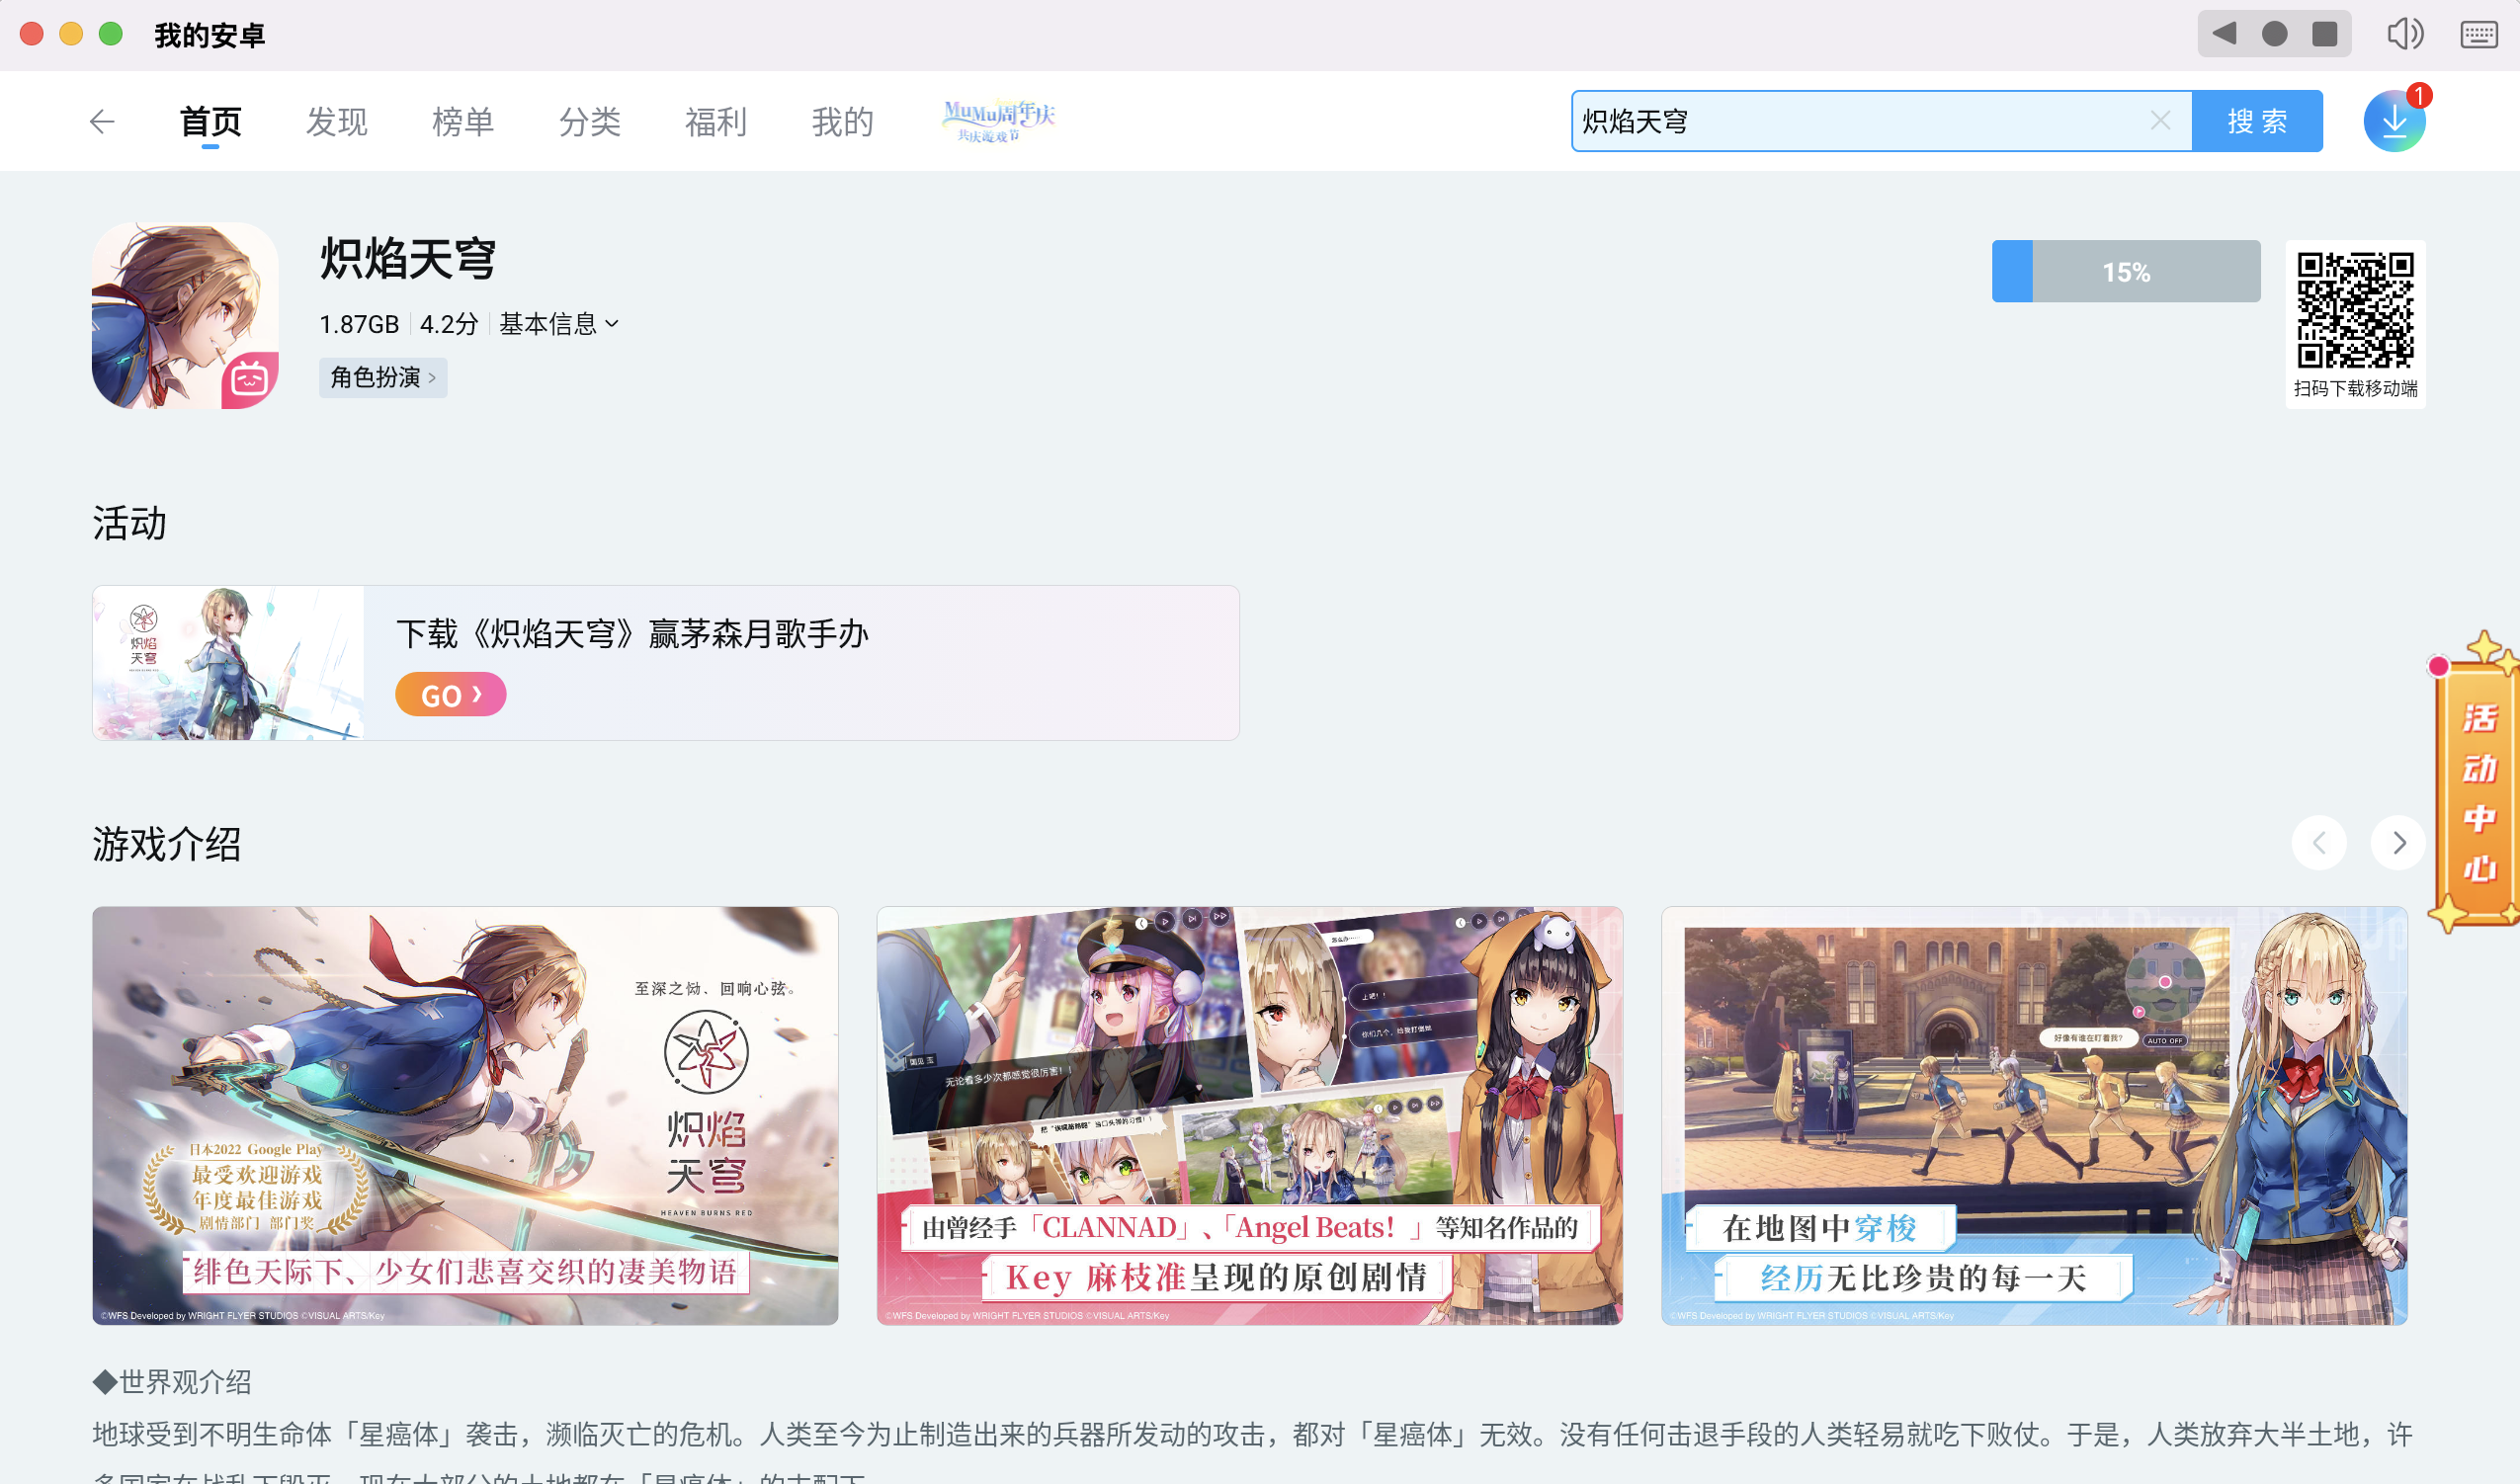Open the download manager icon

pyautogui.click(x=2394, y=121)
